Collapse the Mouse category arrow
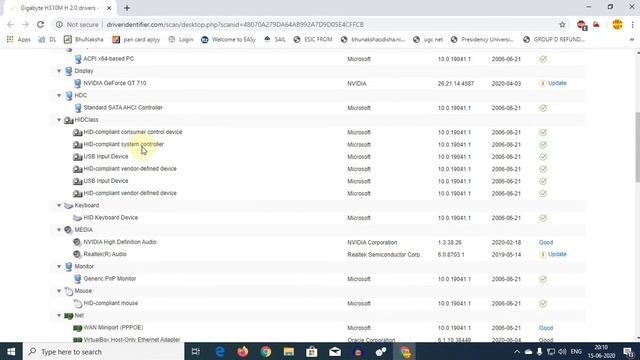The image size is (640, 360). point(59,291)
